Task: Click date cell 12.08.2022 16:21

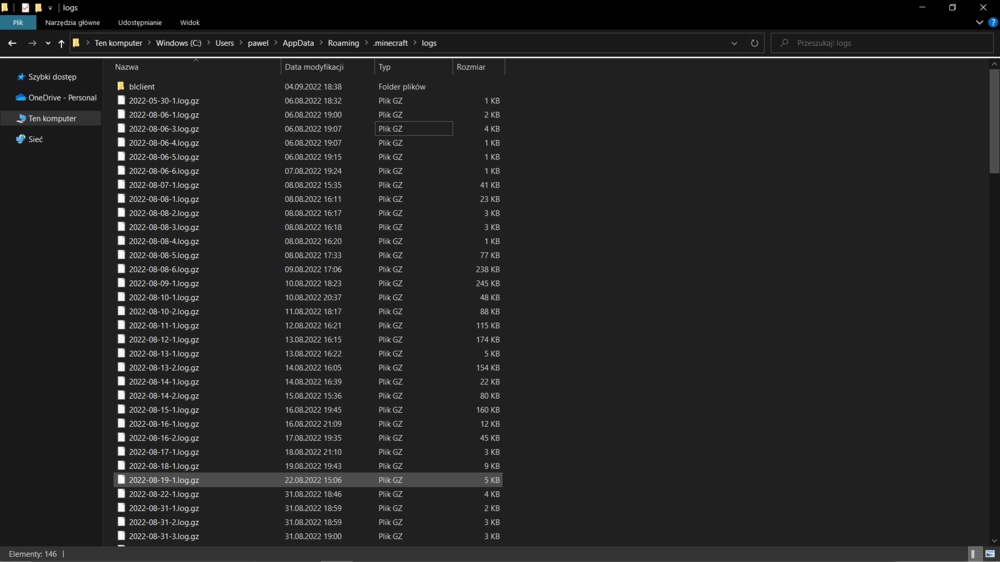Action: pos(313,325)
